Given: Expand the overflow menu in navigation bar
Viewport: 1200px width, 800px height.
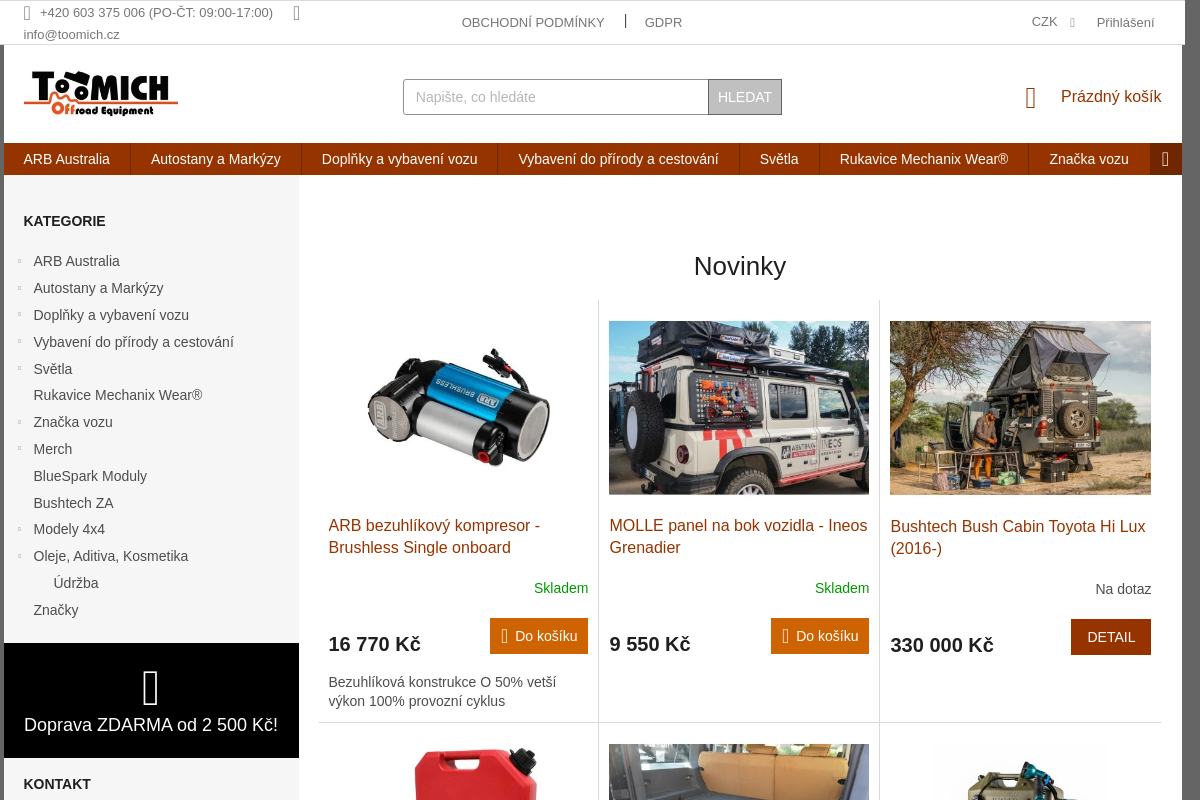Looking at the screenshot, I should click(x=1165, y=159).
